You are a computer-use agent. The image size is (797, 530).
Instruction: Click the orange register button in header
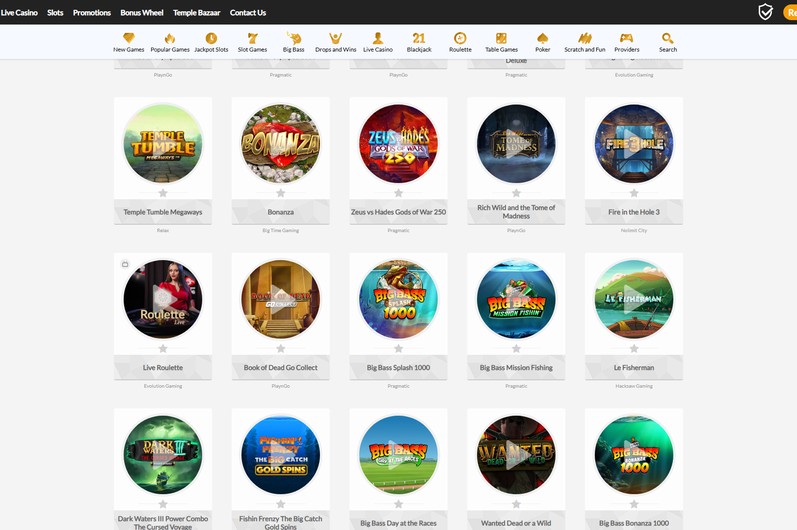click(x=790, y=12)
